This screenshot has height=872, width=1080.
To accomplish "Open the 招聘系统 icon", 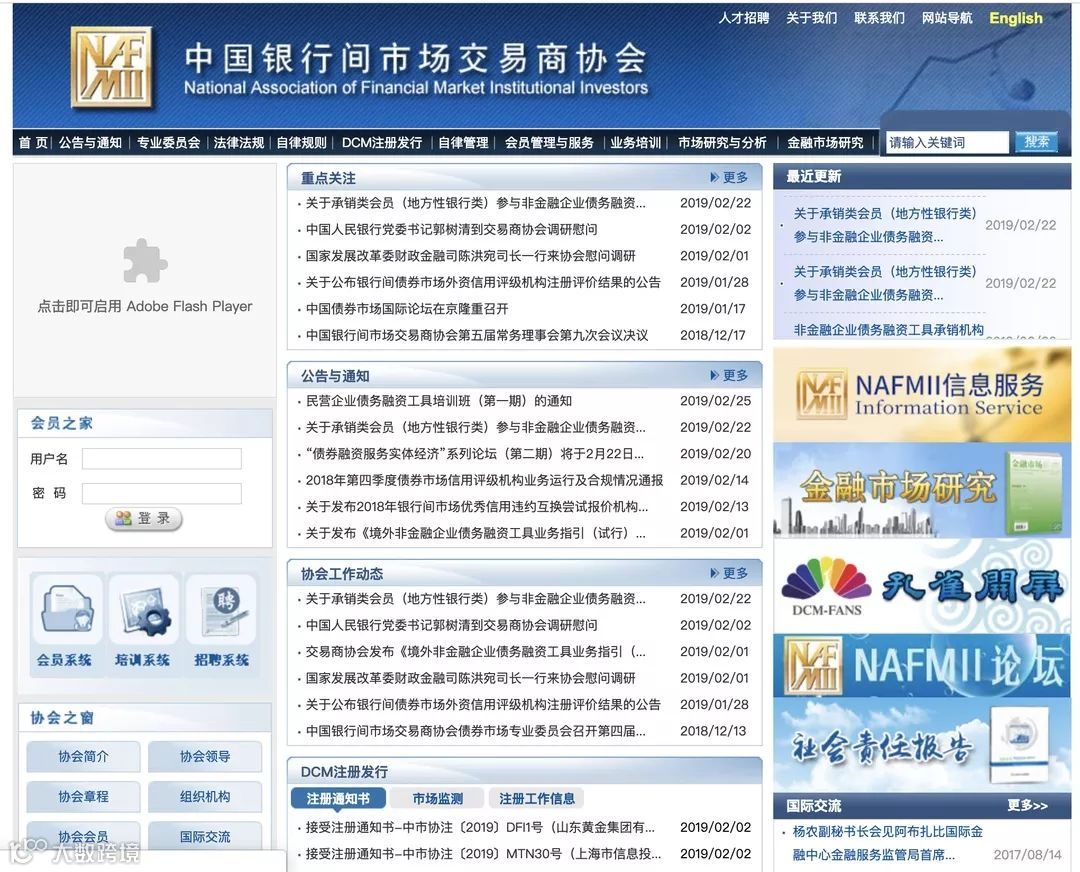I will coord(221,622).
